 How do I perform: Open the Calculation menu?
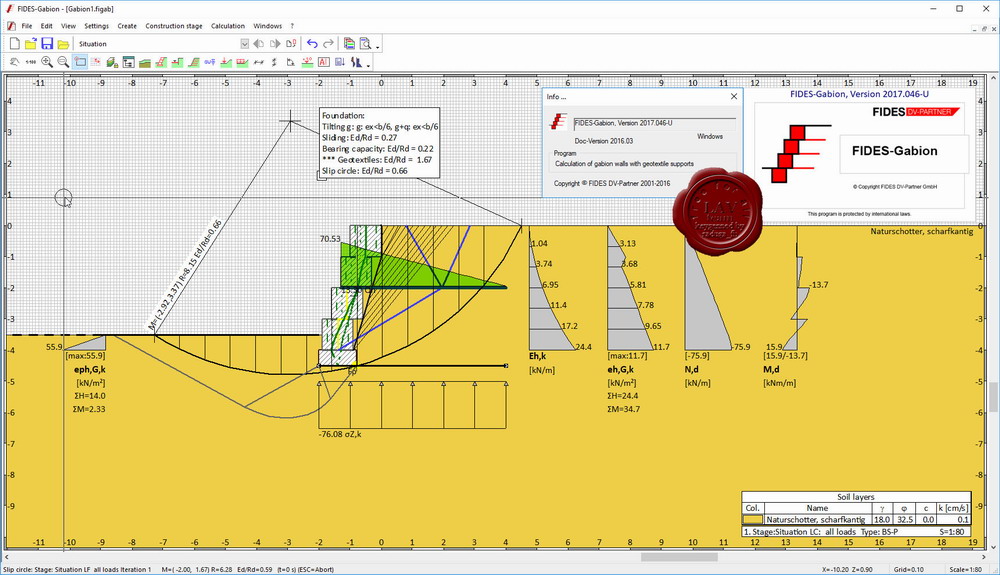(228, 26)
